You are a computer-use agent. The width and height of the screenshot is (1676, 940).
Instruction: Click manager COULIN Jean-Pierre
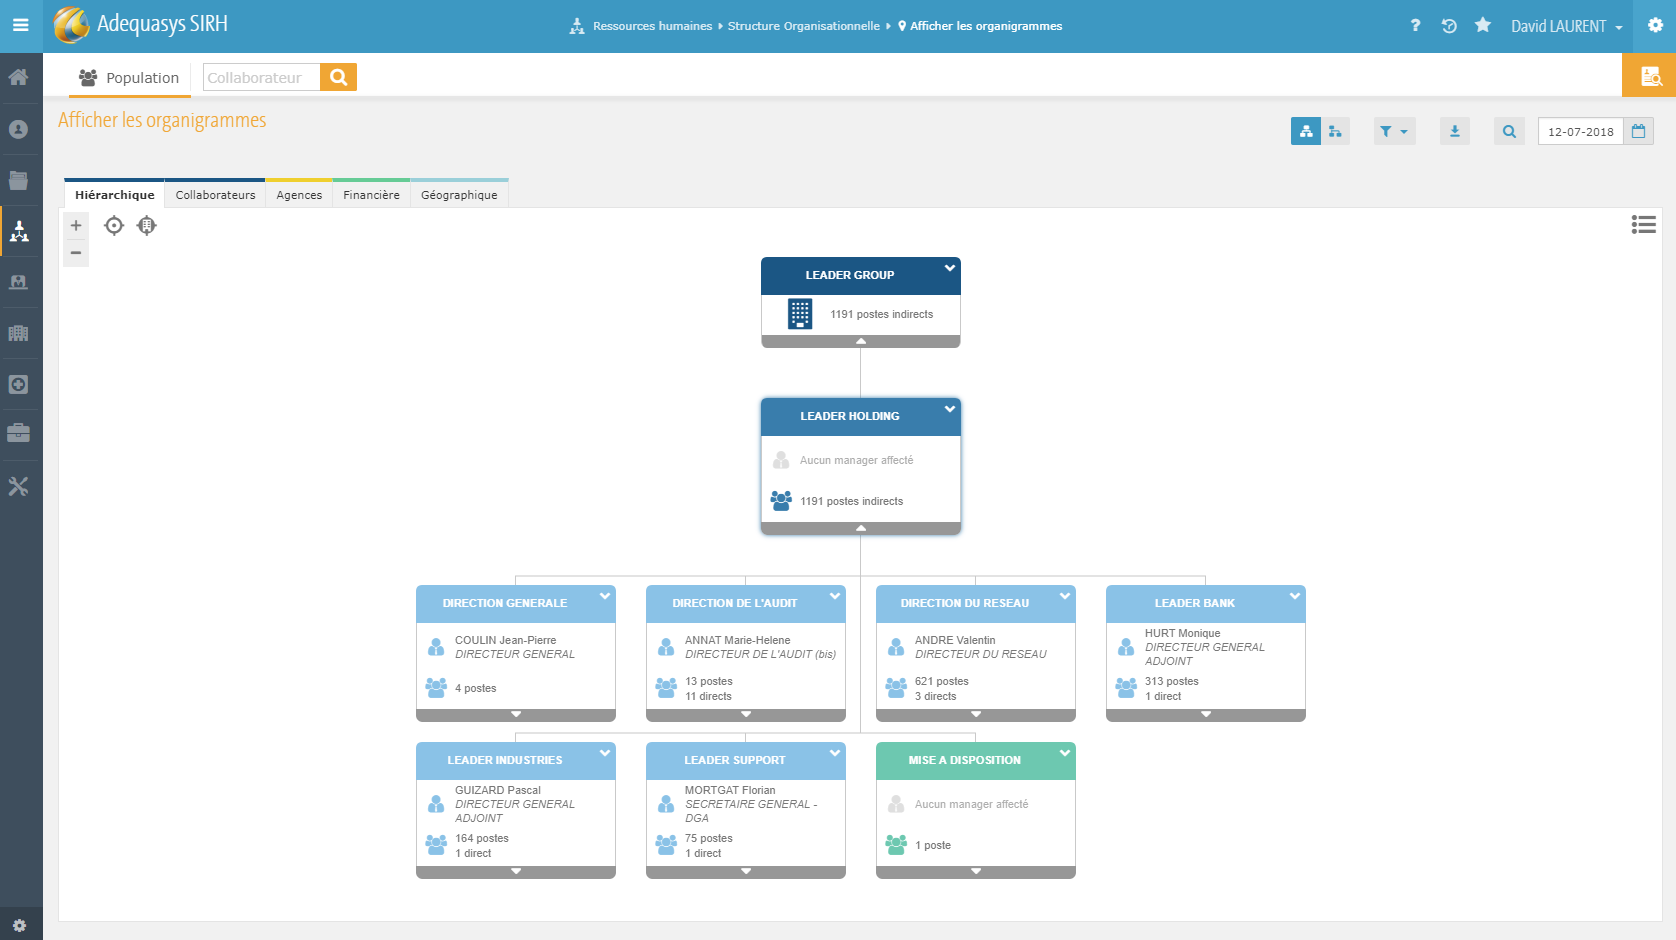[505, 640]
